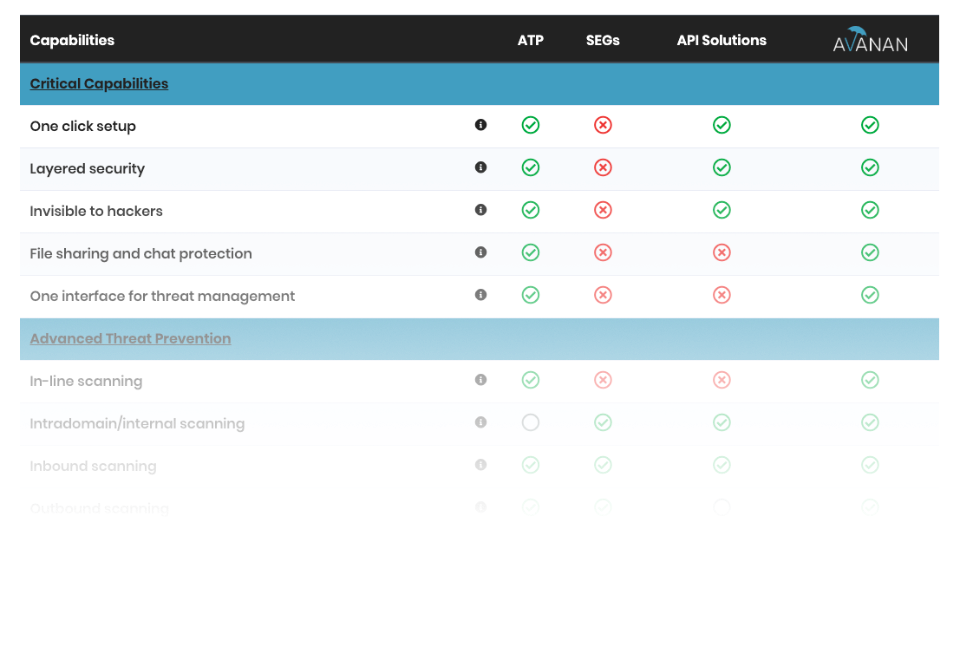Click API Solutions checkmark for Invisible to hackers
Image resolution: width=960 pixels, height=667 pixels.
(722, 210)
